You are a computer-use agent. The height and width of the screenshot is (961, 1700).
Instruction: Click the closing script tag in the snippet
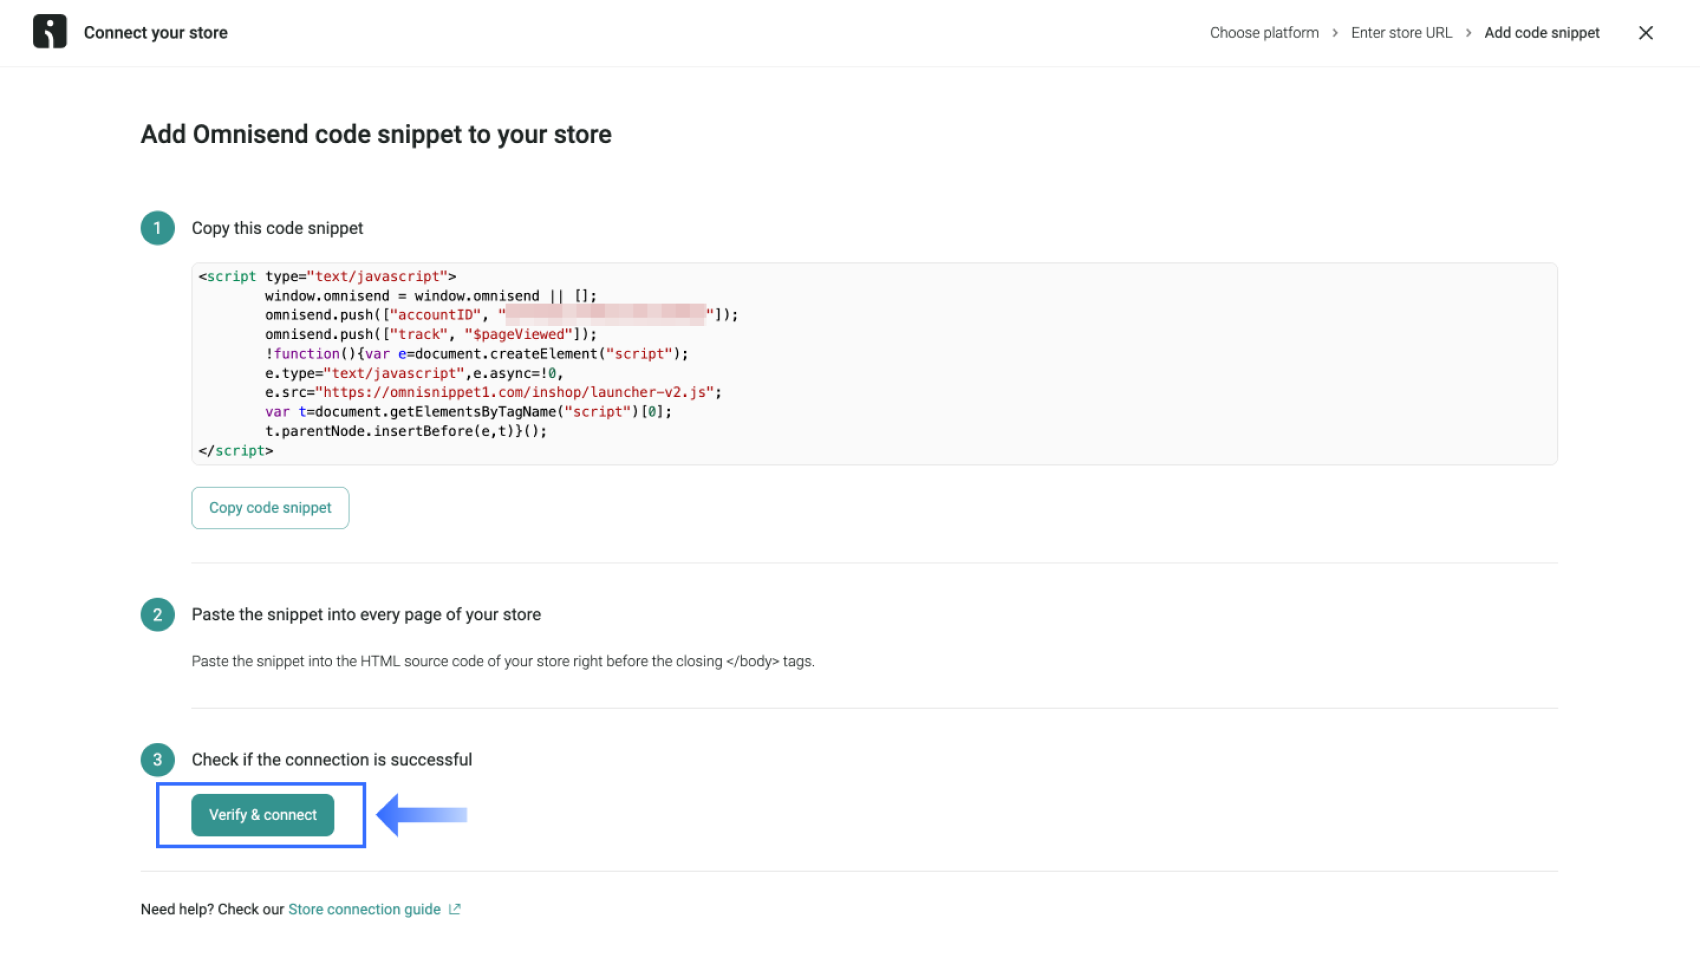point(237,450)
